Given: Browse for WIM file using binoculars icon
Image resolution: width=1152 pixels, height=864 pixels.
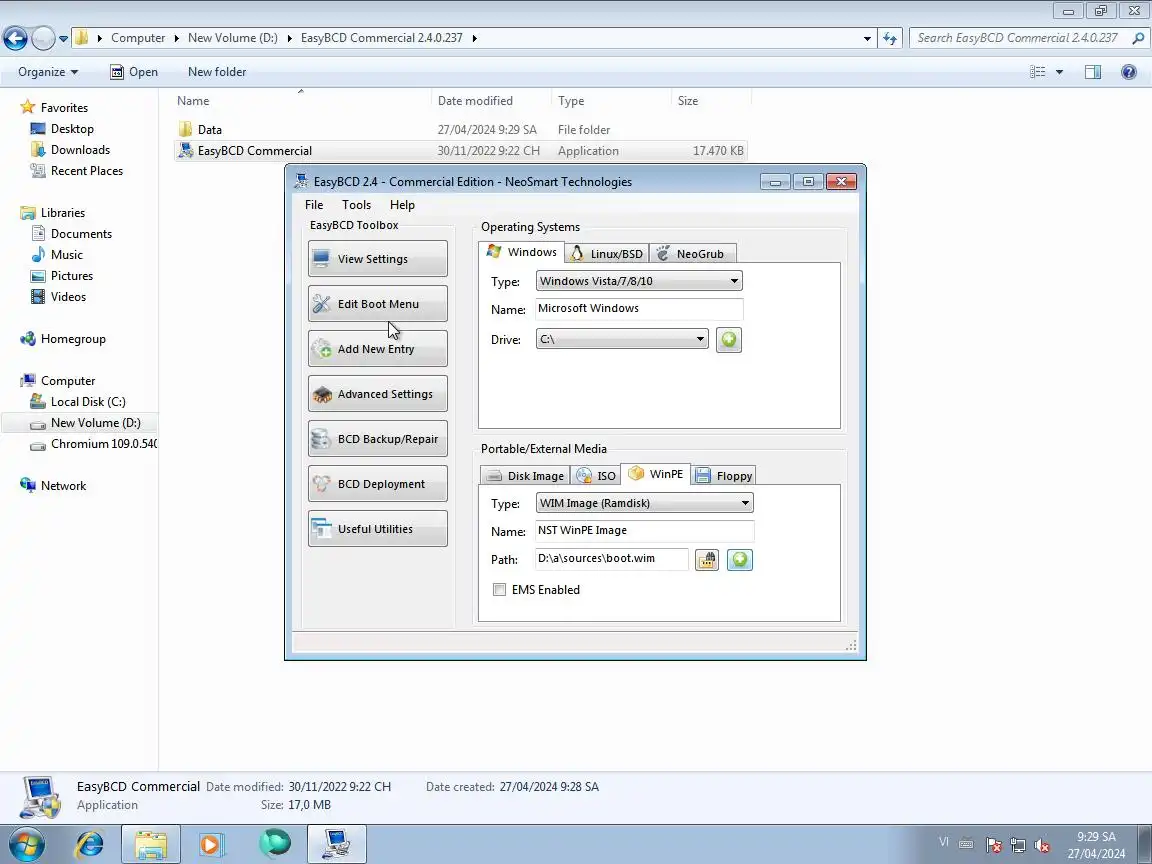Looking at the screenshot, I should (707, 560).
